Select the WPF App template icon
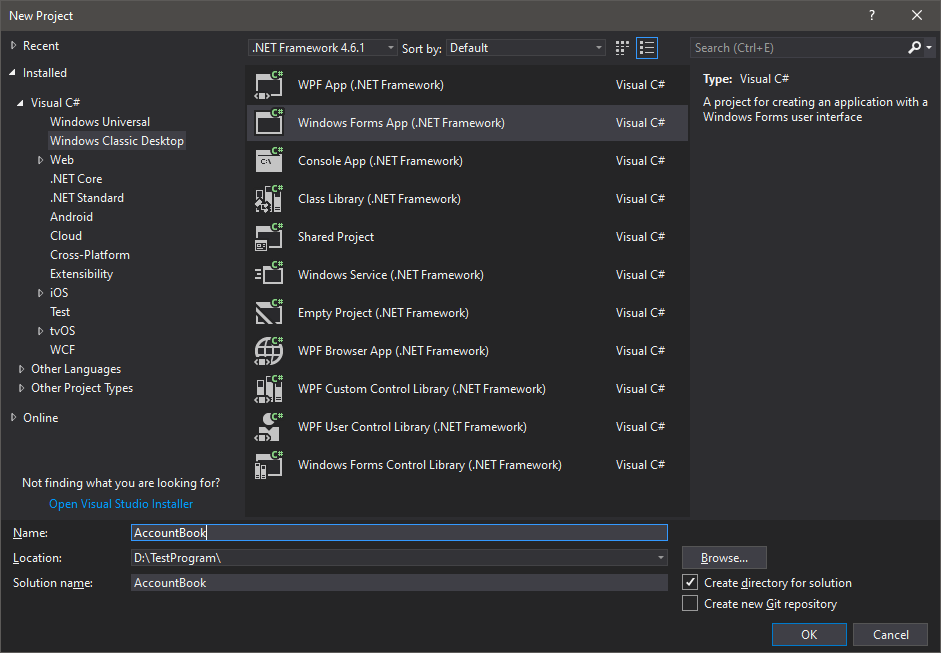 (x=269, y=85)
